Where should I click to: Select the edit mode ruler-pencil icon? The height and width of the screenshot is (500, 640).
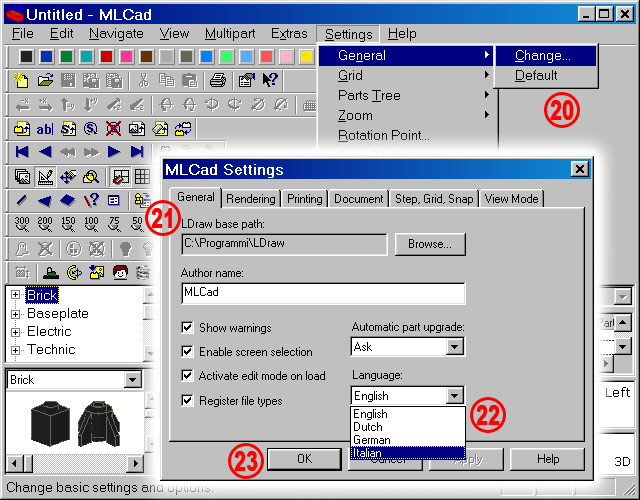45,177
